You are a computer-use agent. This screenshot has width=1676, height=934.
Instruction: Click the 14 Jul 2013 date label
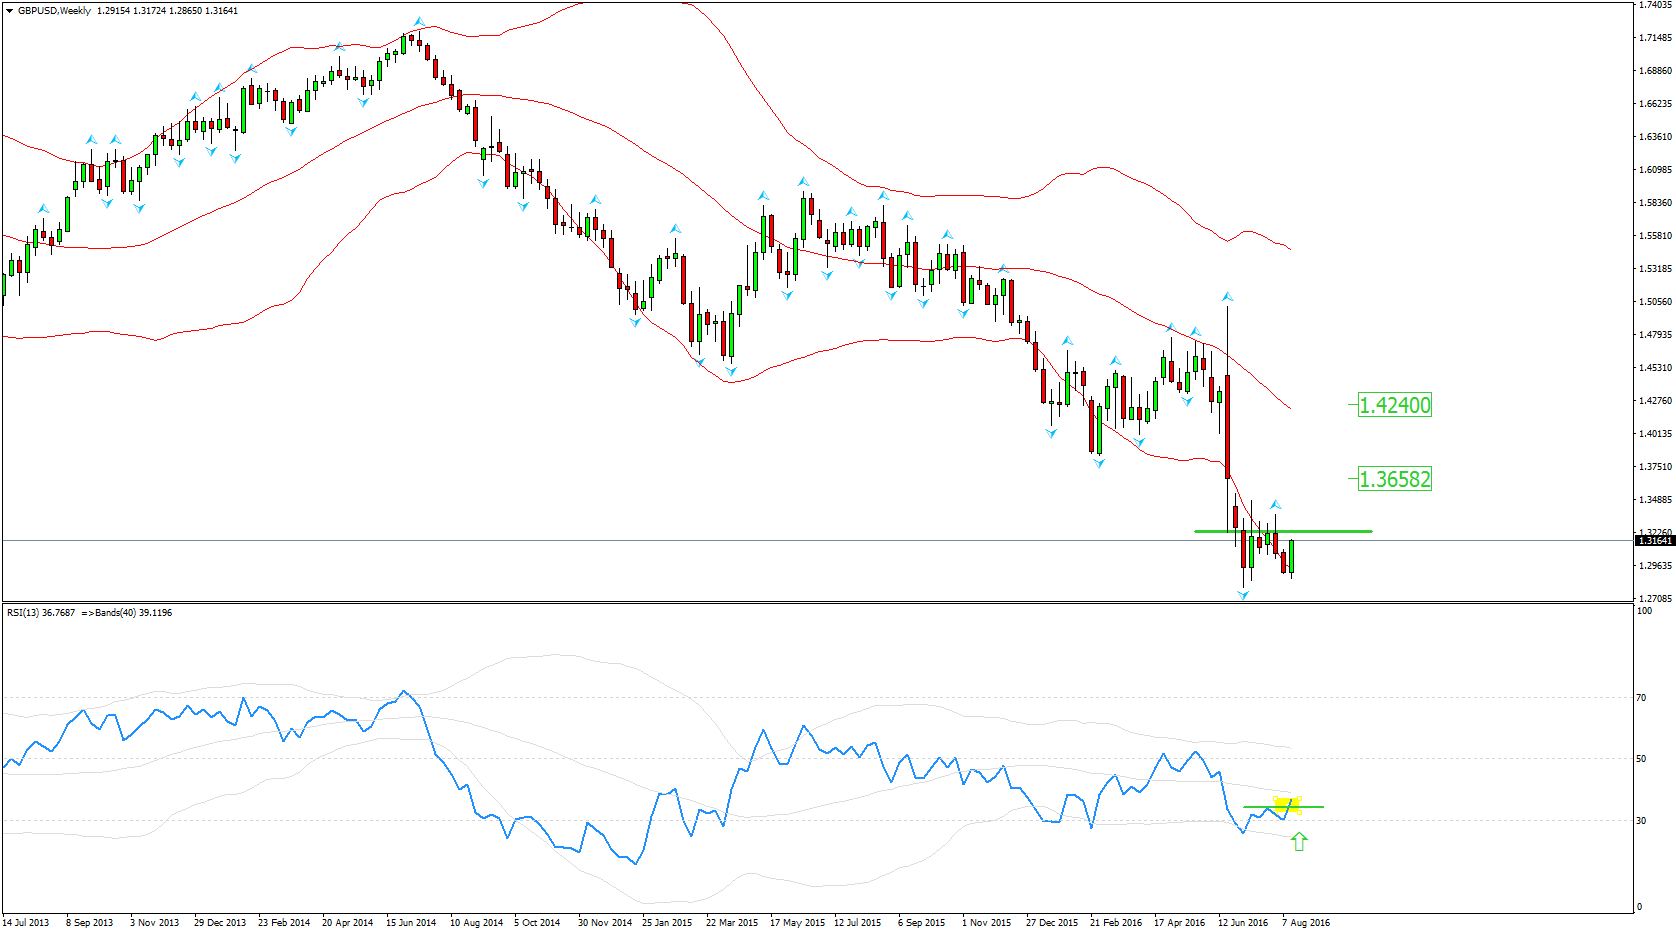point(26,923)
